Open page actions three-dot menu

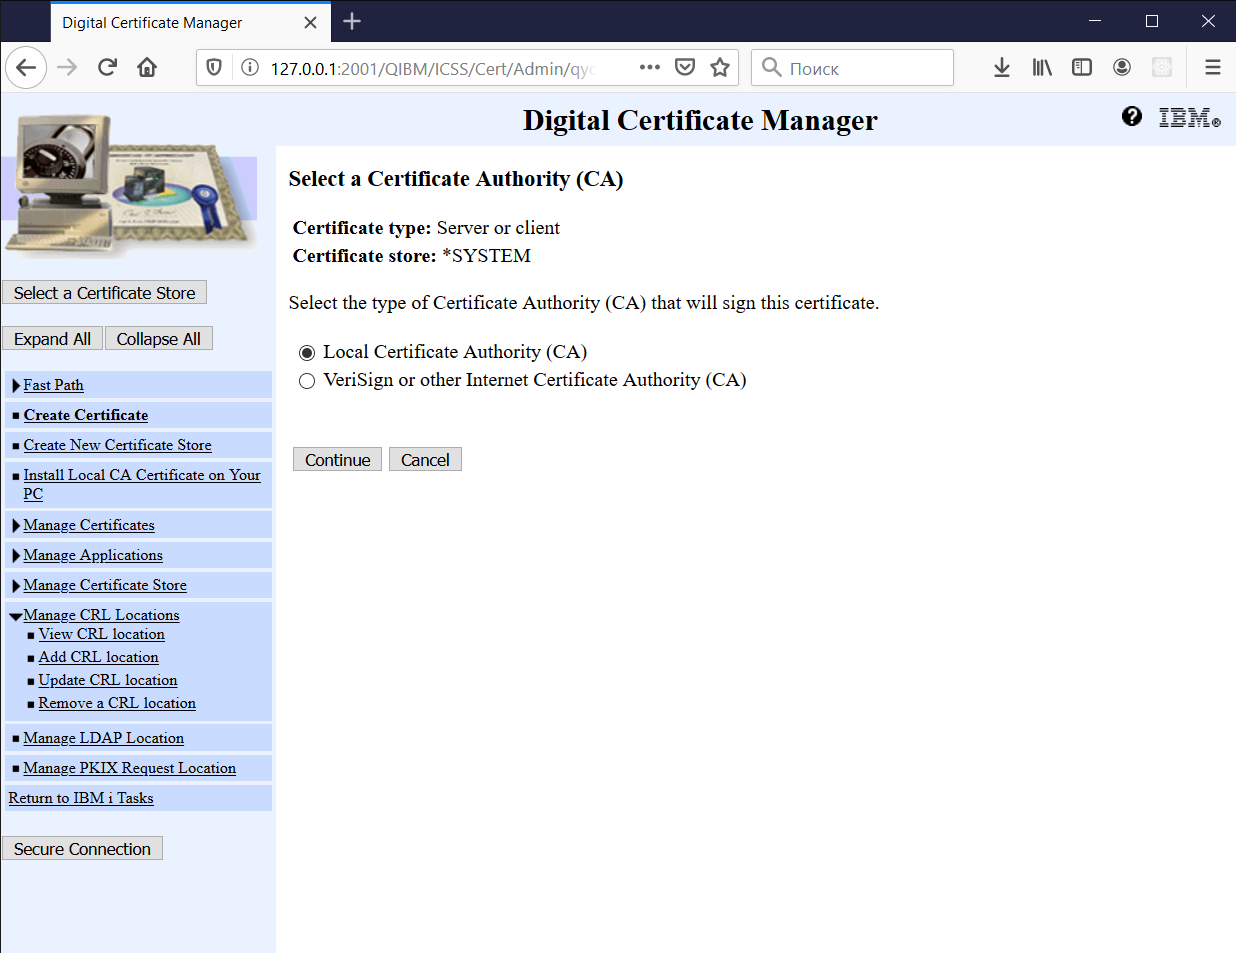point(650,67)
